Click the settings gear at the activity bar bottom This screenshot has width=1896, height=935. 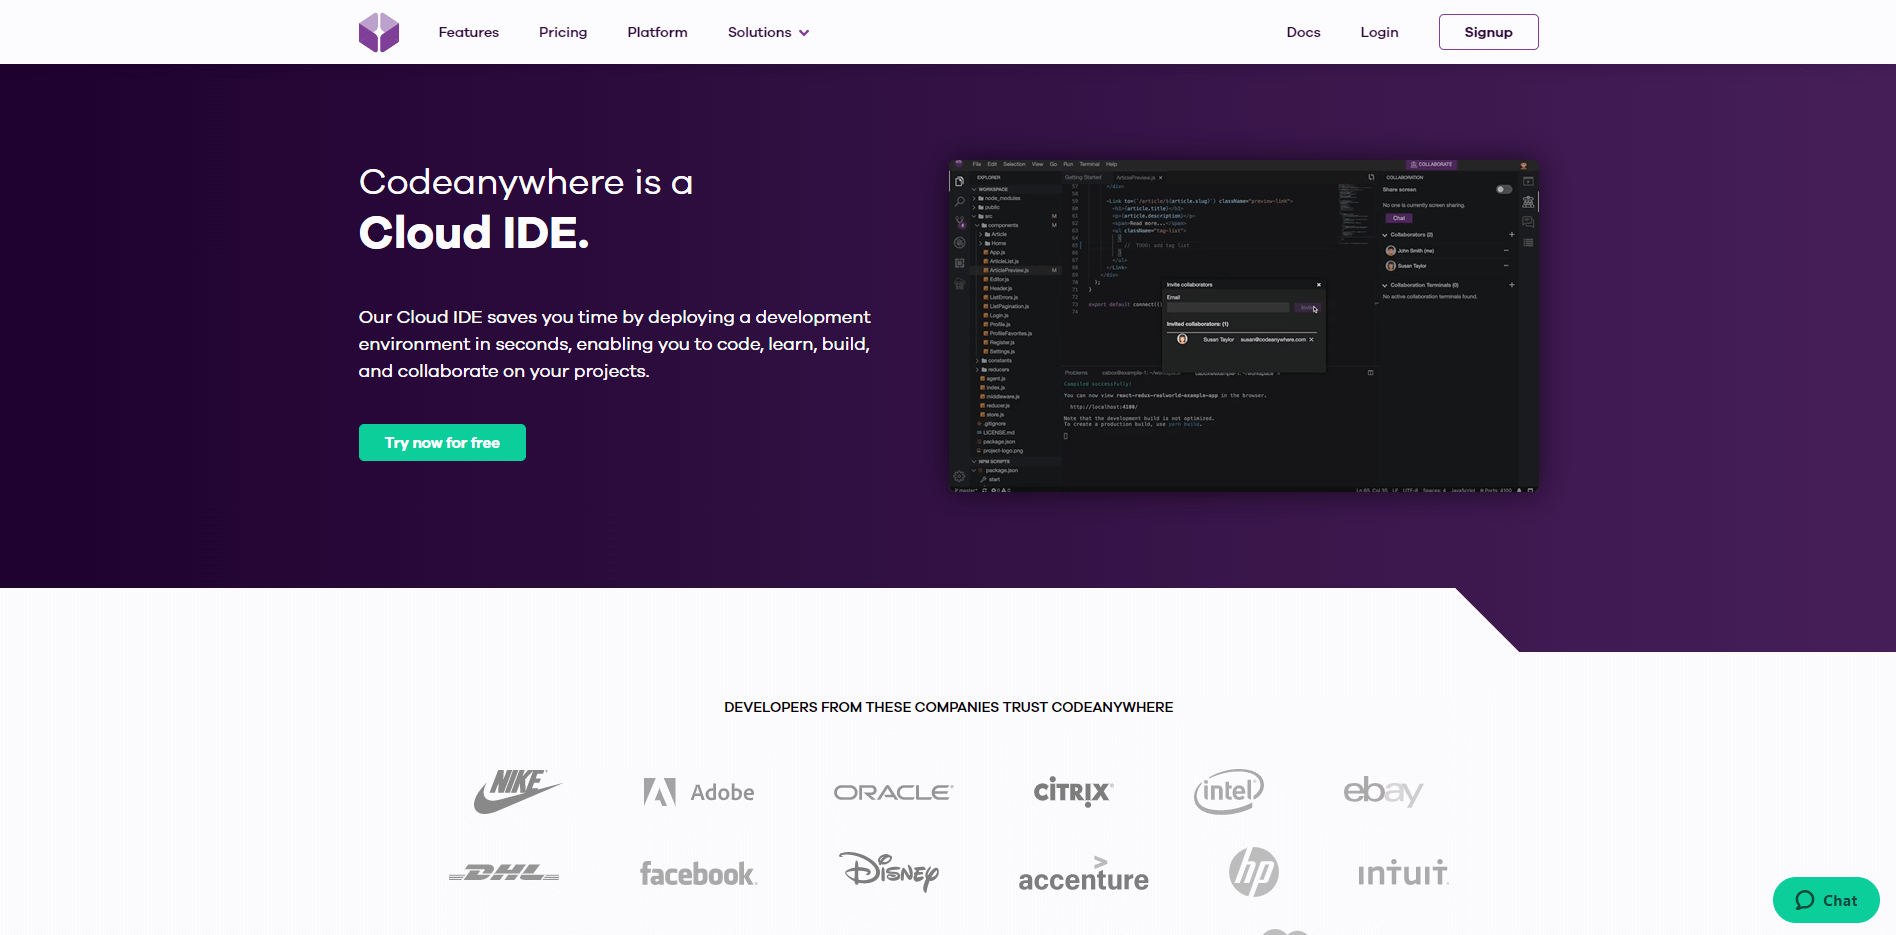(960, 476)
